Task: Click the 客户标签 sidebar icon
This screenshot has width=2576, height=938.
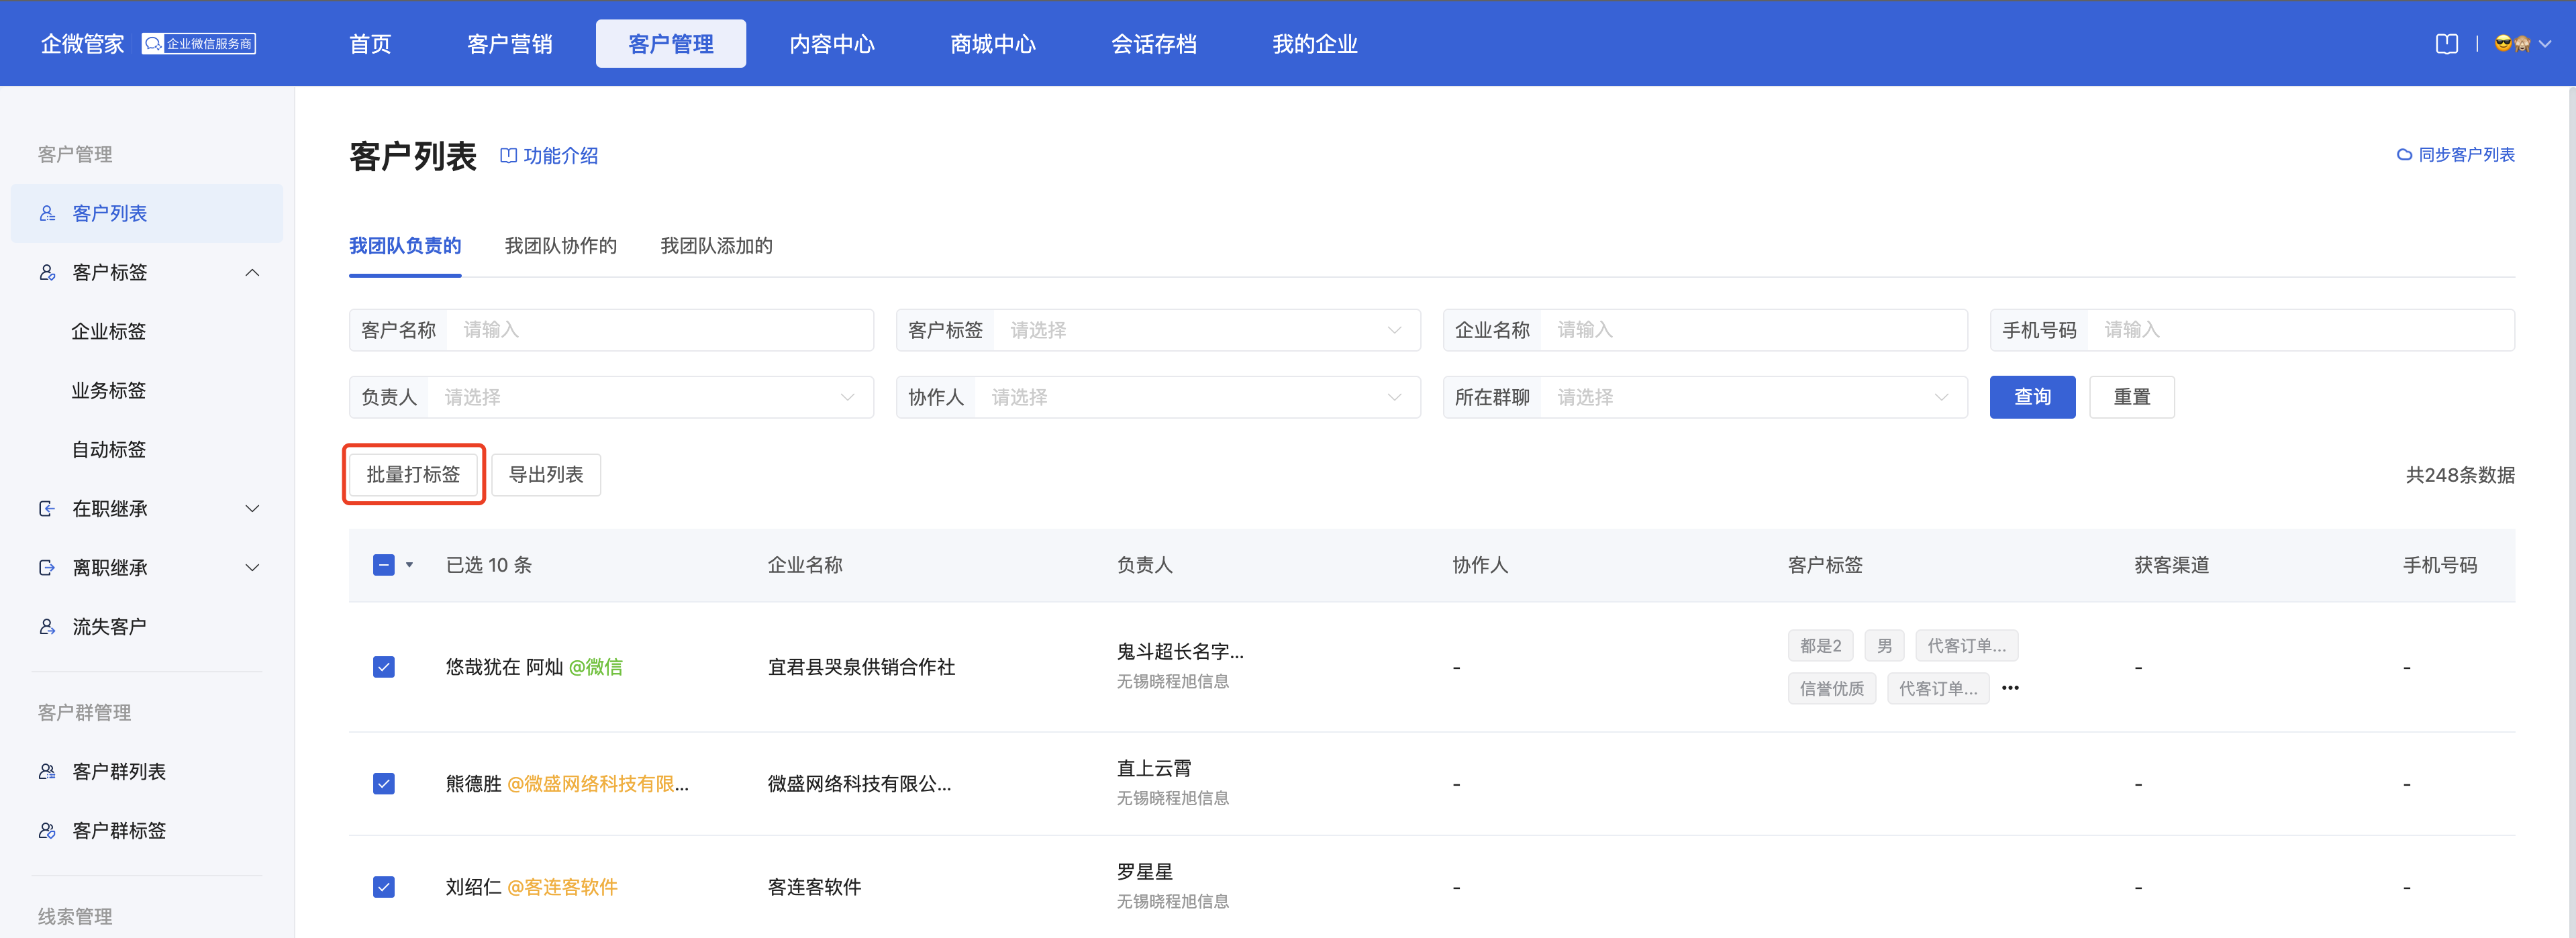Action: [x=47, y=272]
